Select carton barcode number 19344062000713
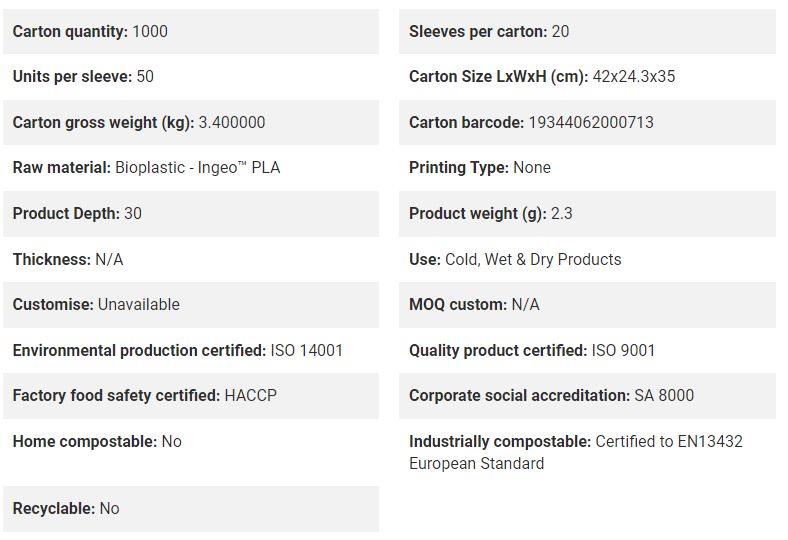This screenshot has height=540, width=788. point(591,122)
